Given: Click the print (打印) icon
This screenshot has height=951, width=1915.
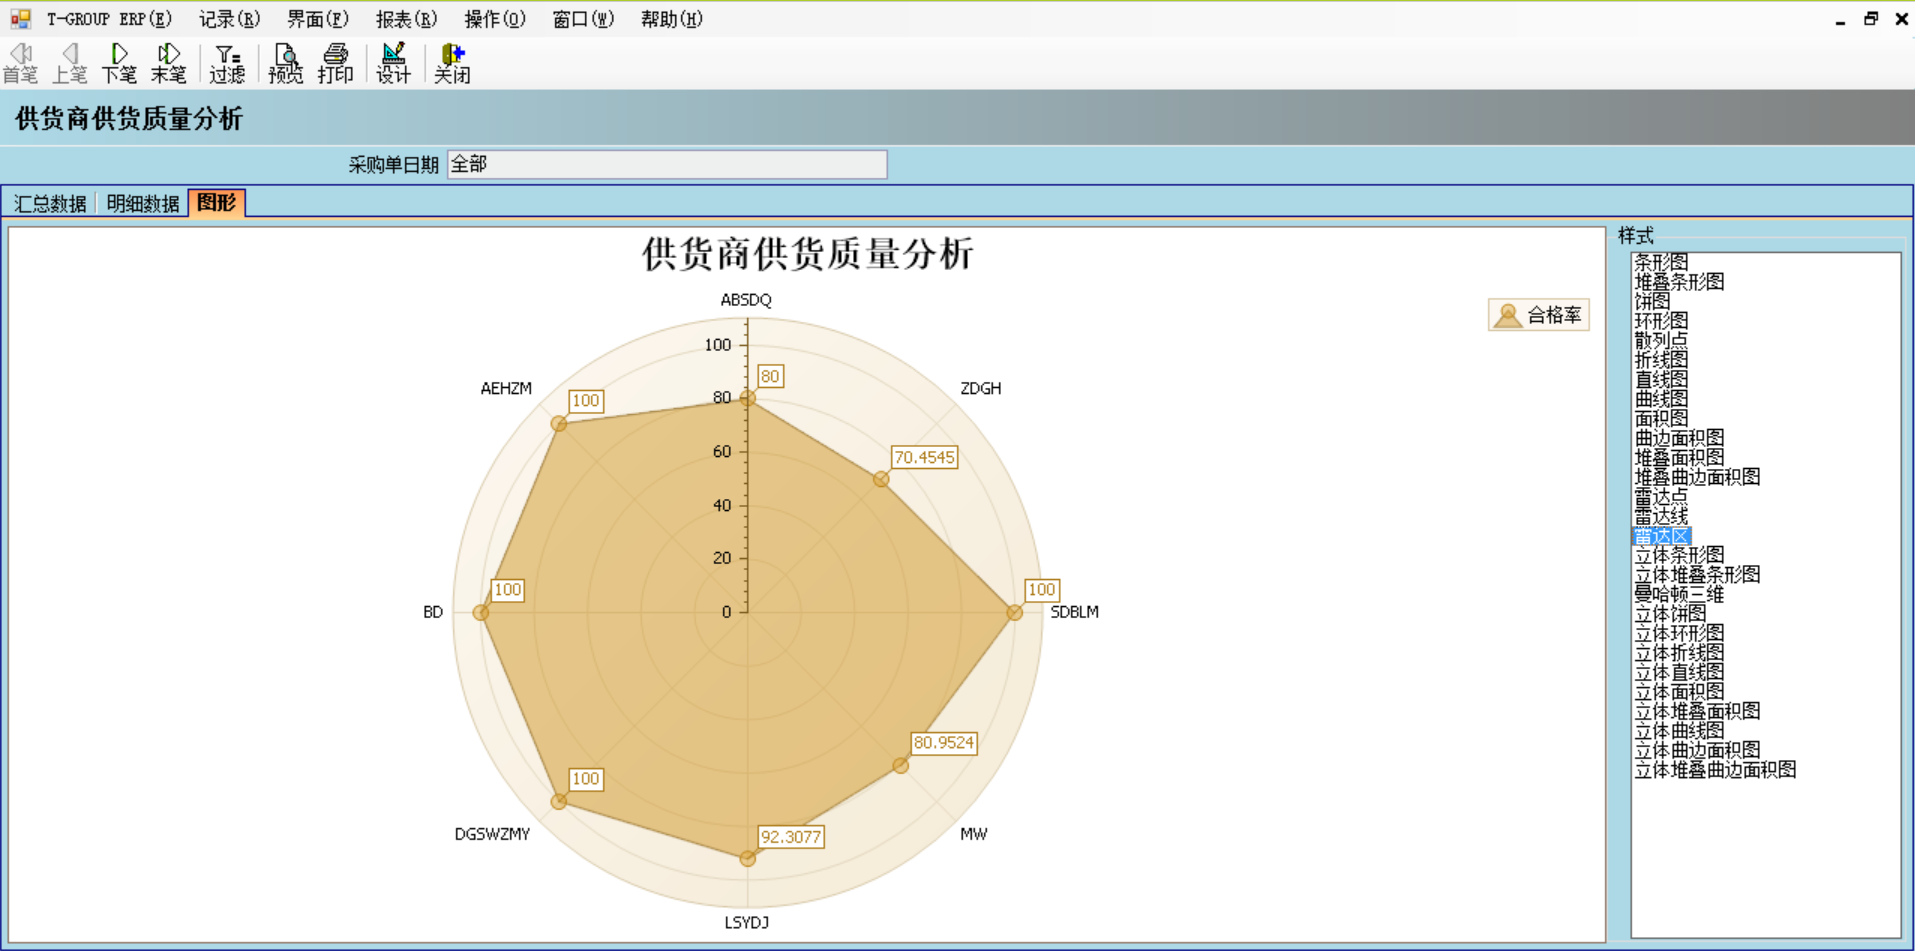Looking at the screenshot, I should click(x=335, y=63).
